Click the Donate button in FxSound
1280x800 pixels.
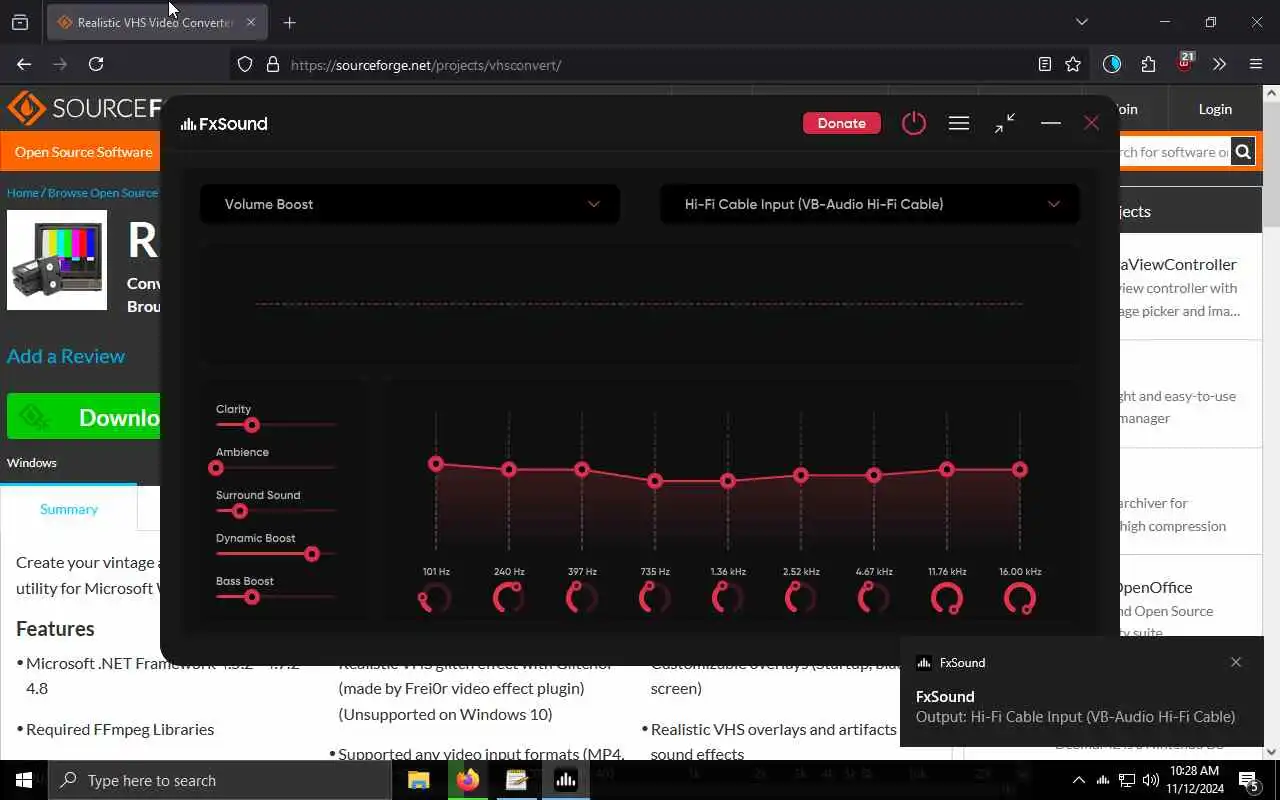coord(841,123)
